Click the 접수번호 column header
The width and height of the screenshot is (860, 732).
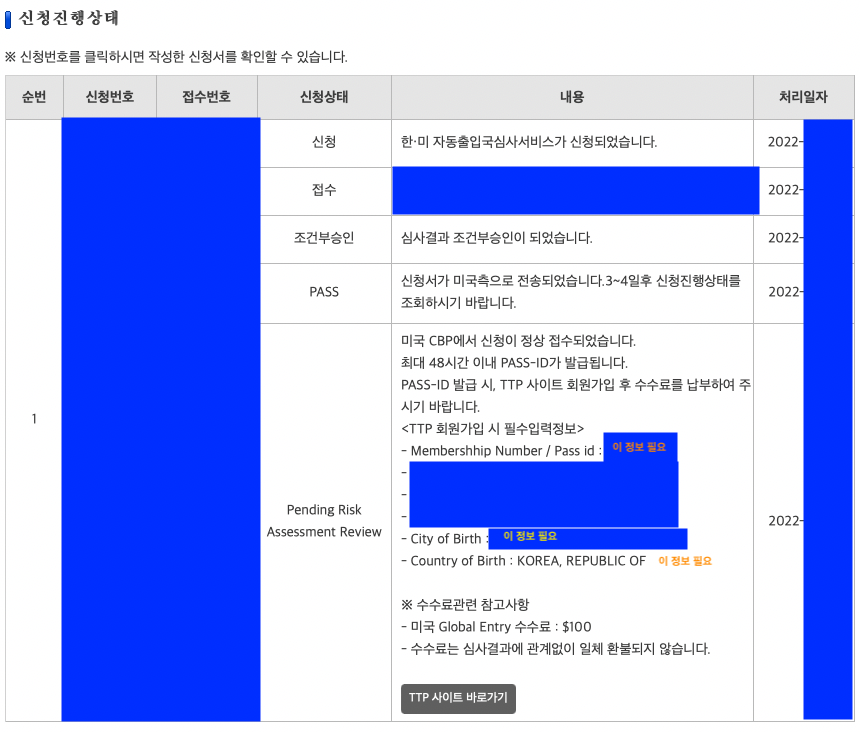tap(208, 97)
